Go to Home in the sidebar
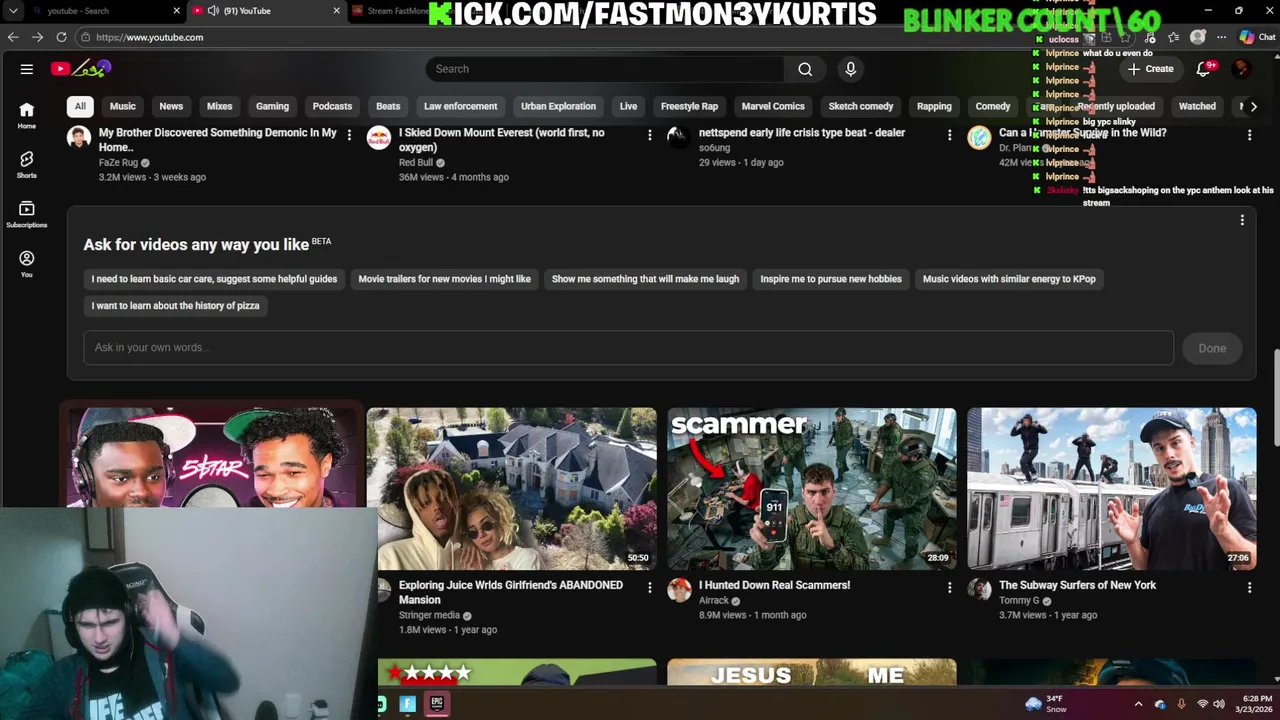Screen dimensions: 1280x720 (x=27, y=115)
